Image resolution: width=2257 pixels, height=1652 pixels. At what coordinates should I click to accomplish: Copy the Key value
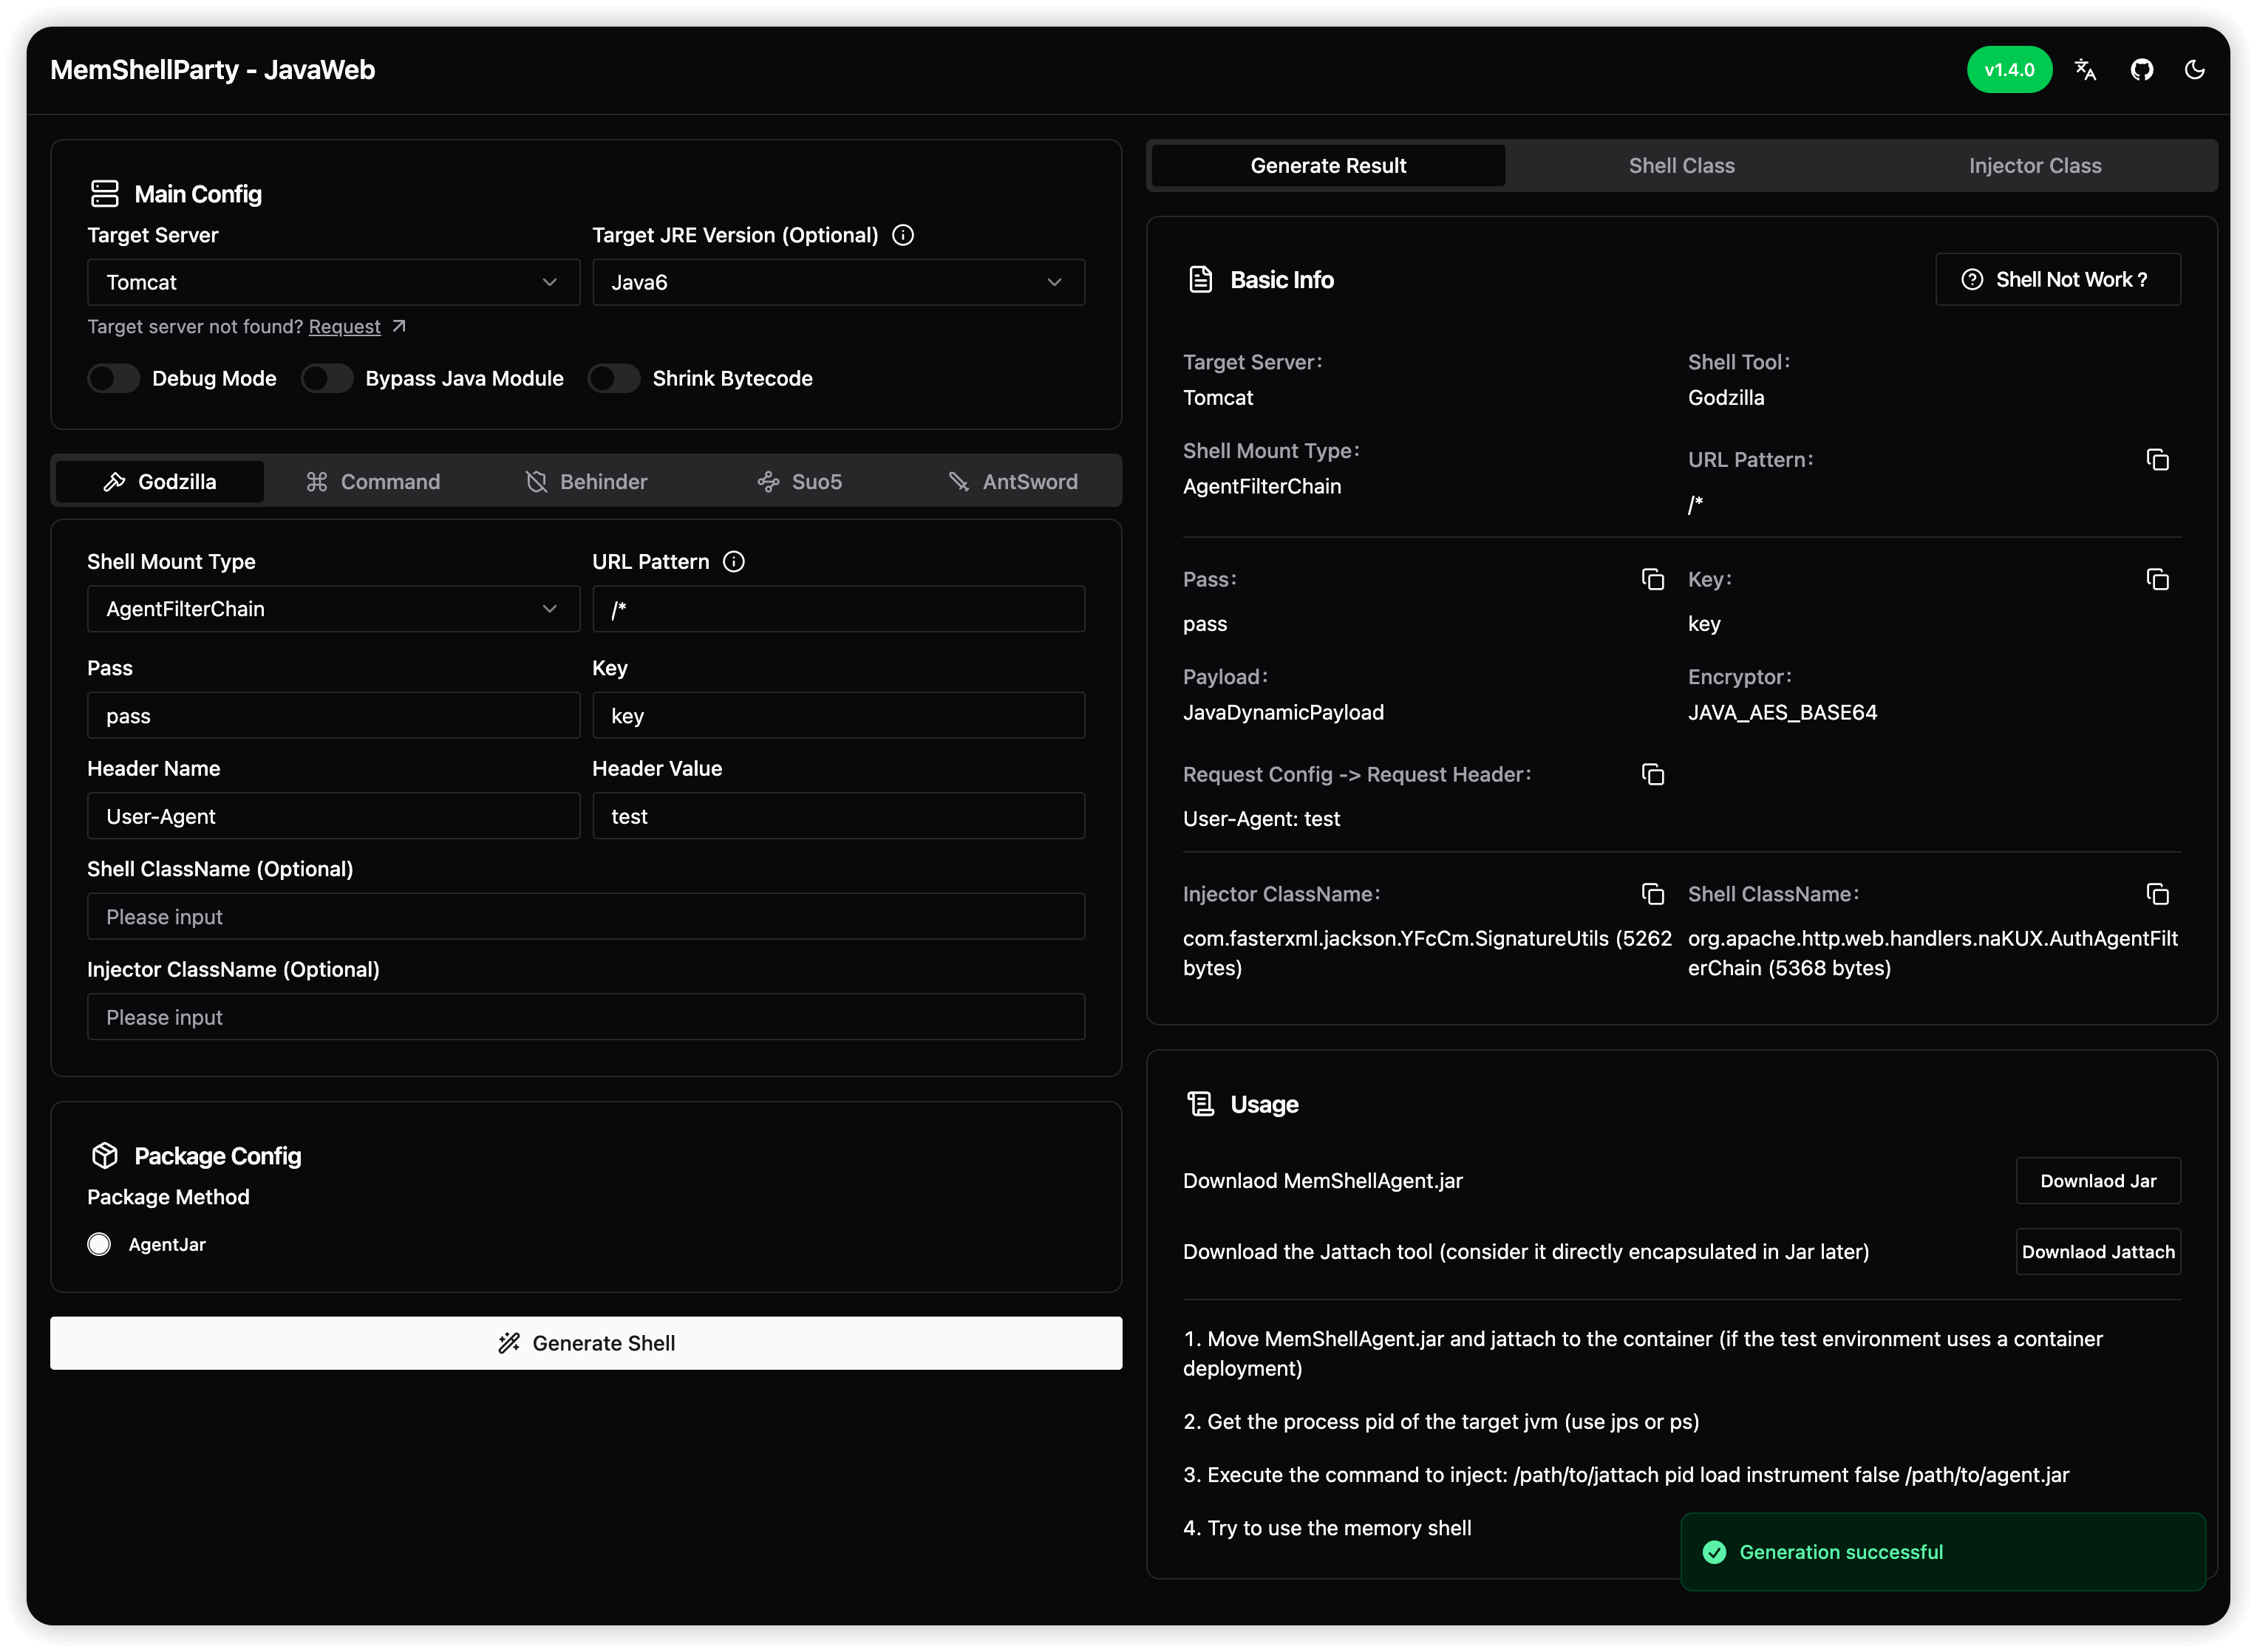coord(2157,580)
